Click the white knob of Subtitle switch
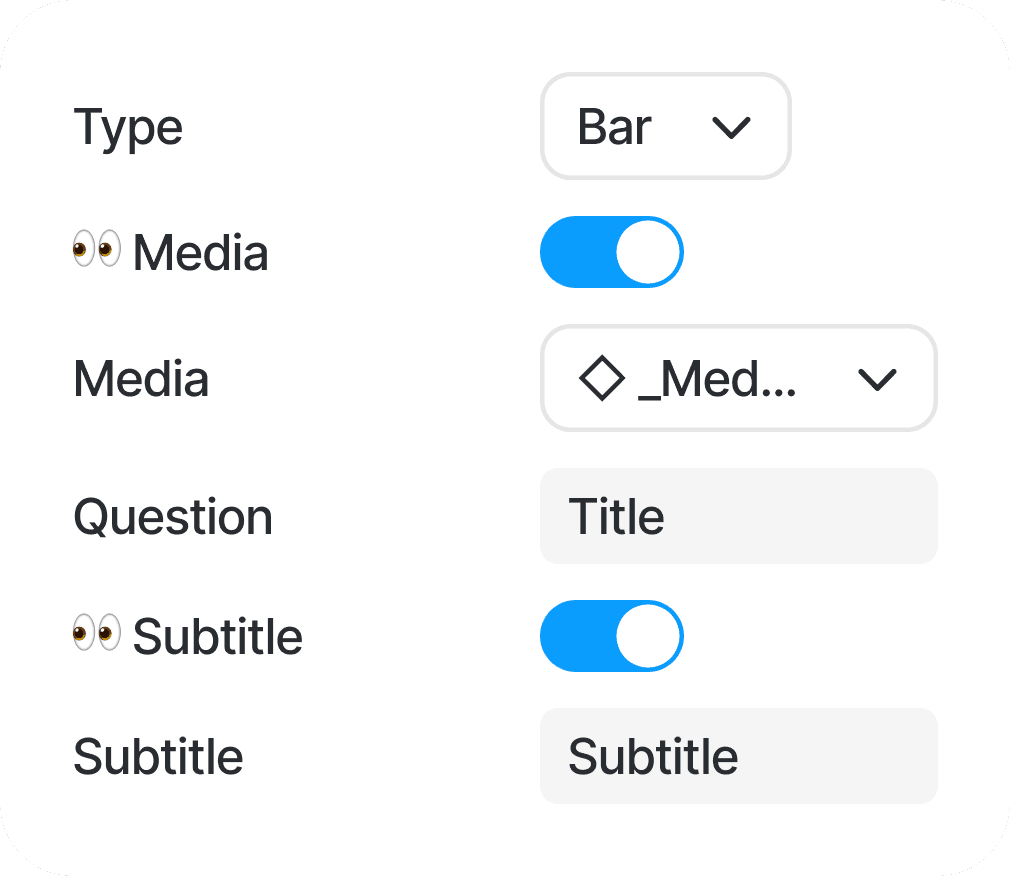 click(648, 636)
